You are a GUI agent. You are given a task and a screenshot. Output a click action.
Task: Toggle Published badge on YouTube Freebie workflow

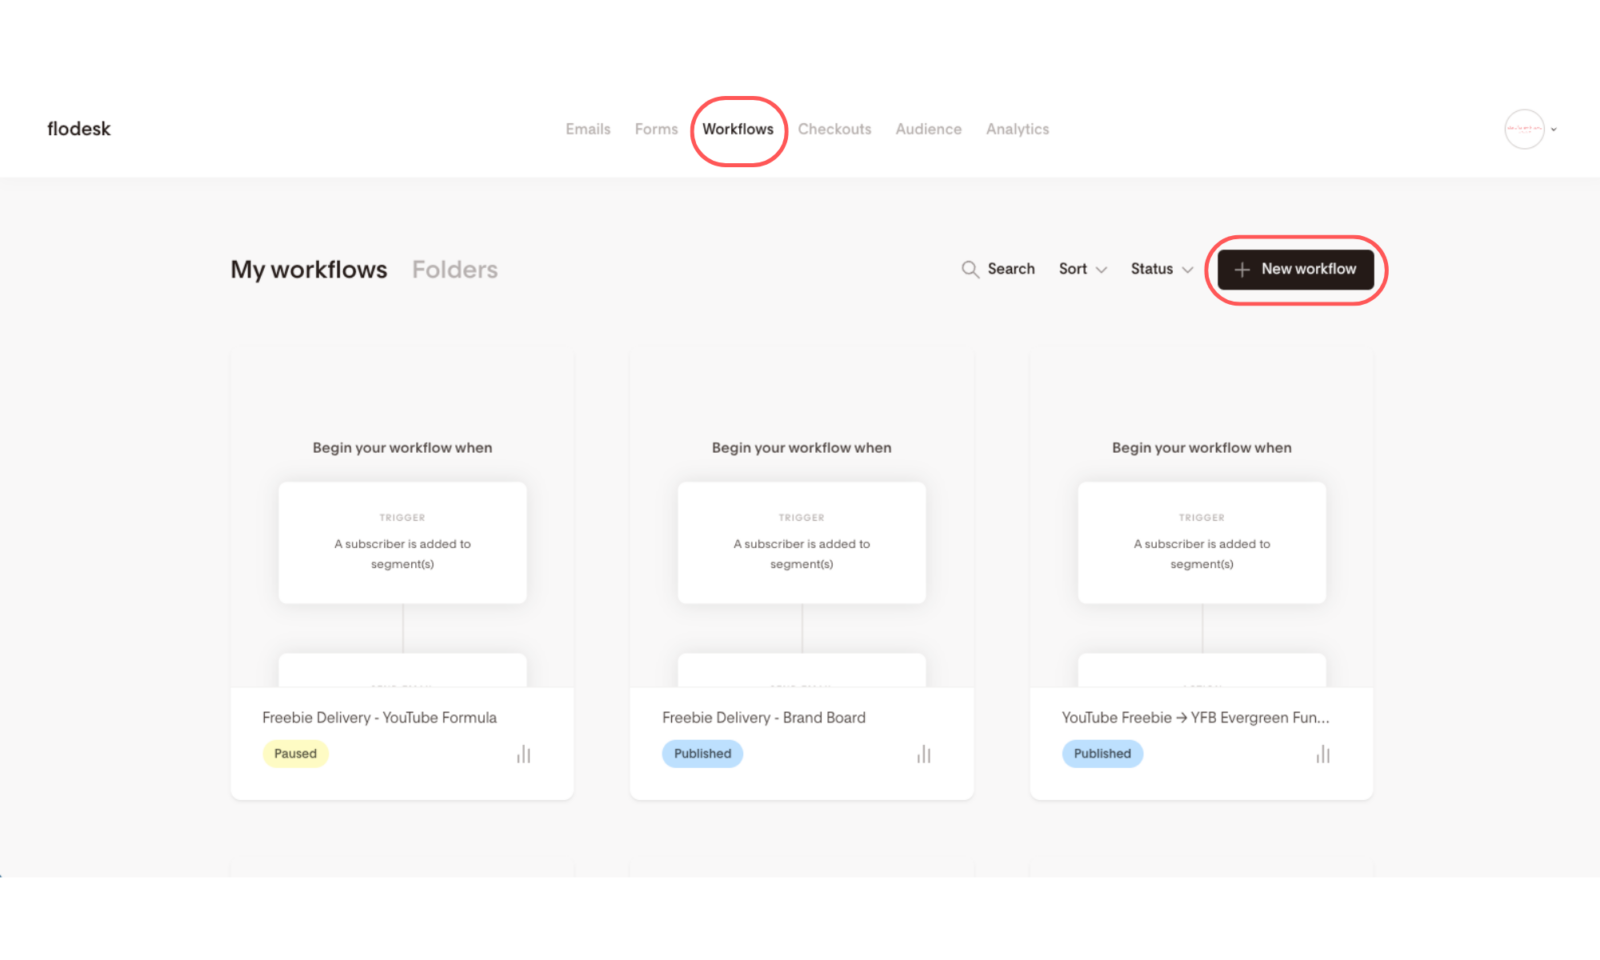pyautogui.click(x=1102, y=753)
